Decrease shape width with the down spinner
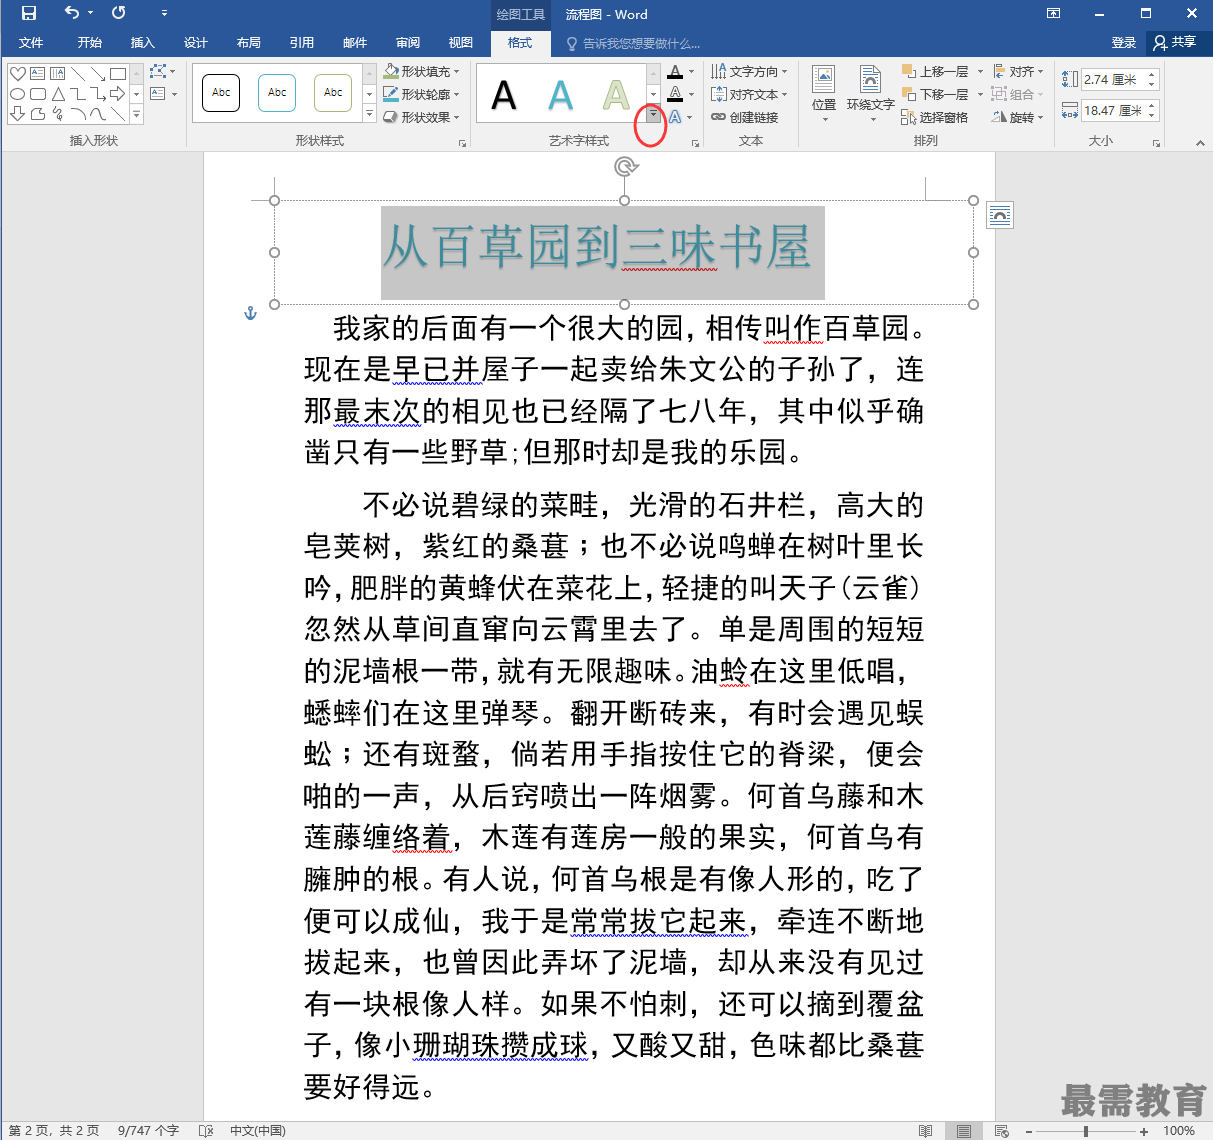This screenshot has height=1140, width=1213. [1152, 115]
